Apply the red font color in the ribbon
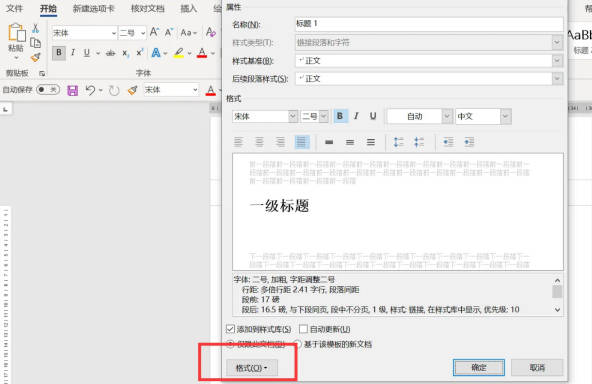 point(202,53)
